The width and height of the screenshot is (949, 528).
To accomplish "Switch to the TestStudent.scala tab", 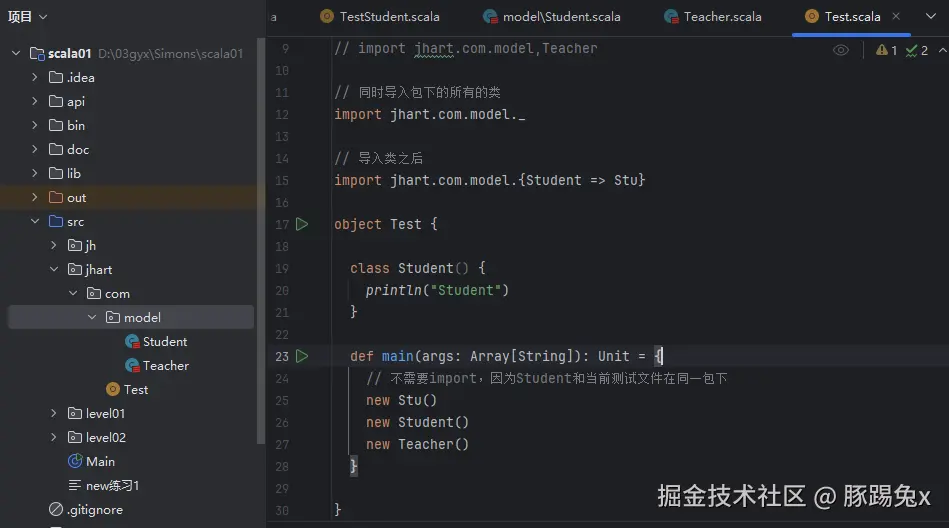I will [380, 17].
